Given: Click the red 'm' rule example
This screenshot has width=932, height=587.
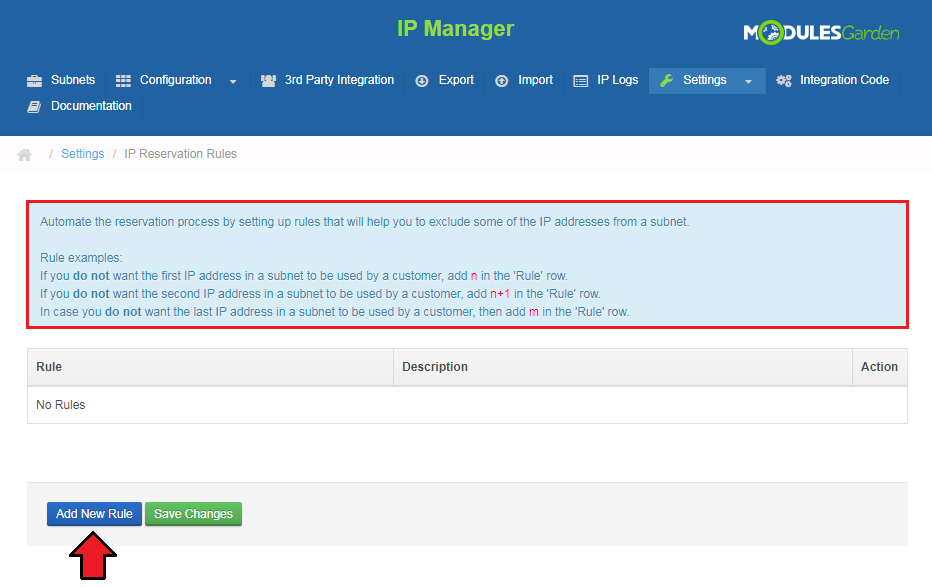Looking at the screenshot, I should pos(534,312).
